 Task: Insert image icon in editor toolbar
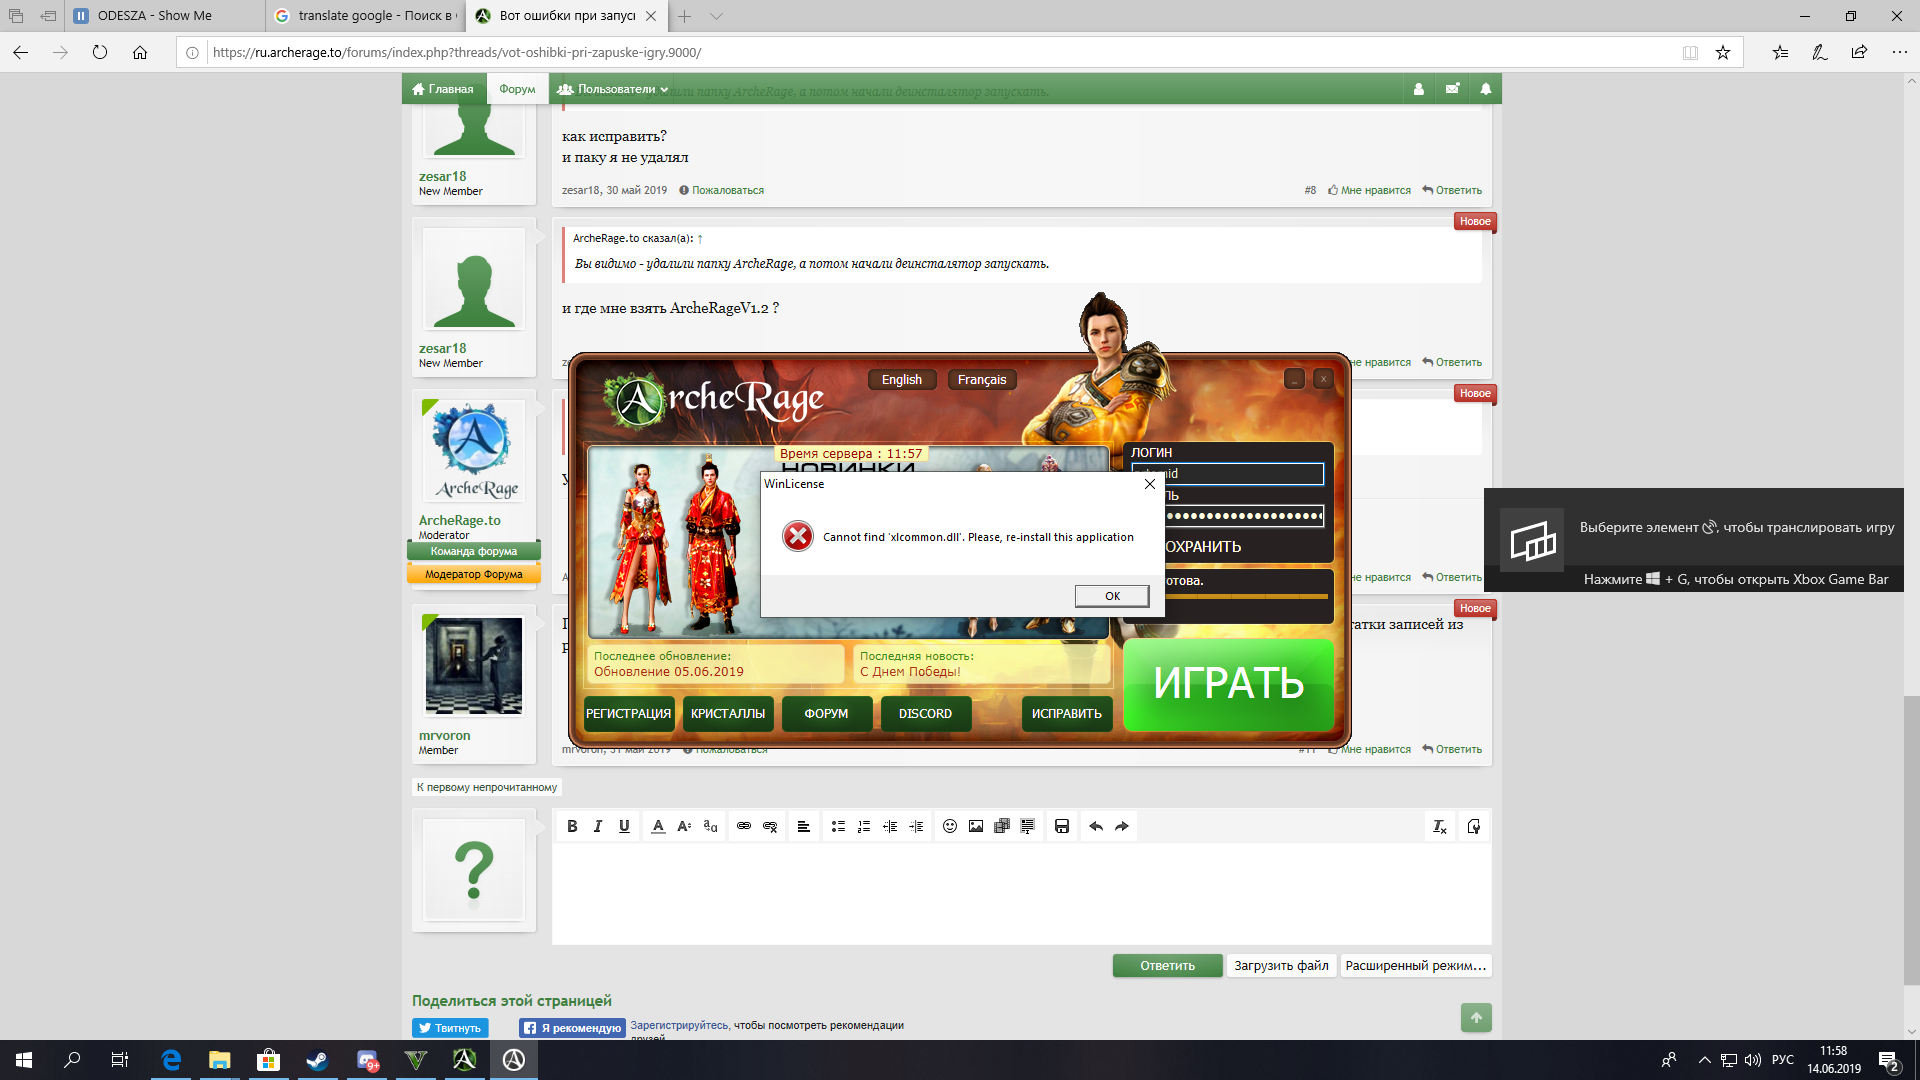[x=976, y=826]
